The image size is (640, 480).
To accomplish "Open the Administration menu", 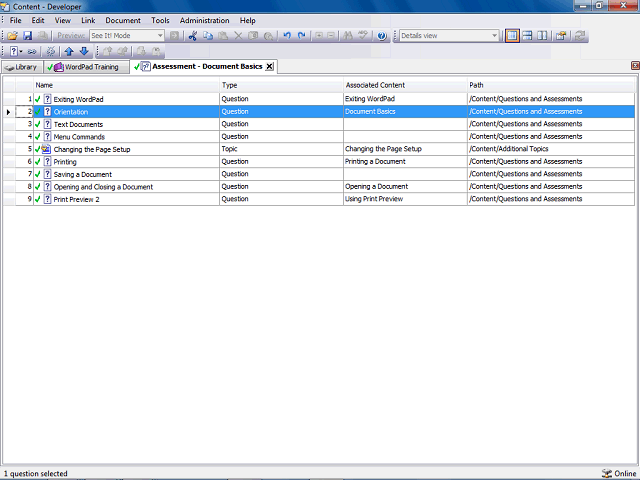I will pos(204,20).
